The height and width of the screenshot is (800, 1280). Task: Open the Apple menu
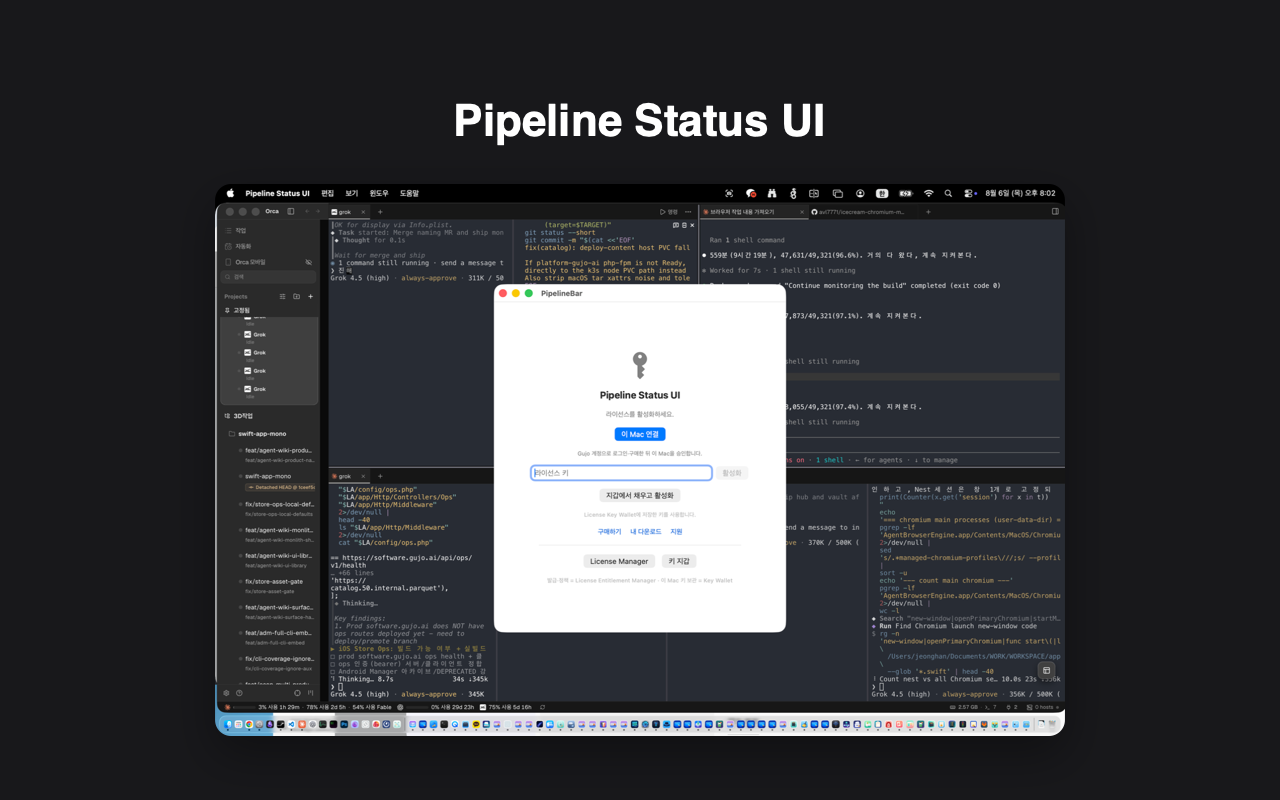point(230,193)
